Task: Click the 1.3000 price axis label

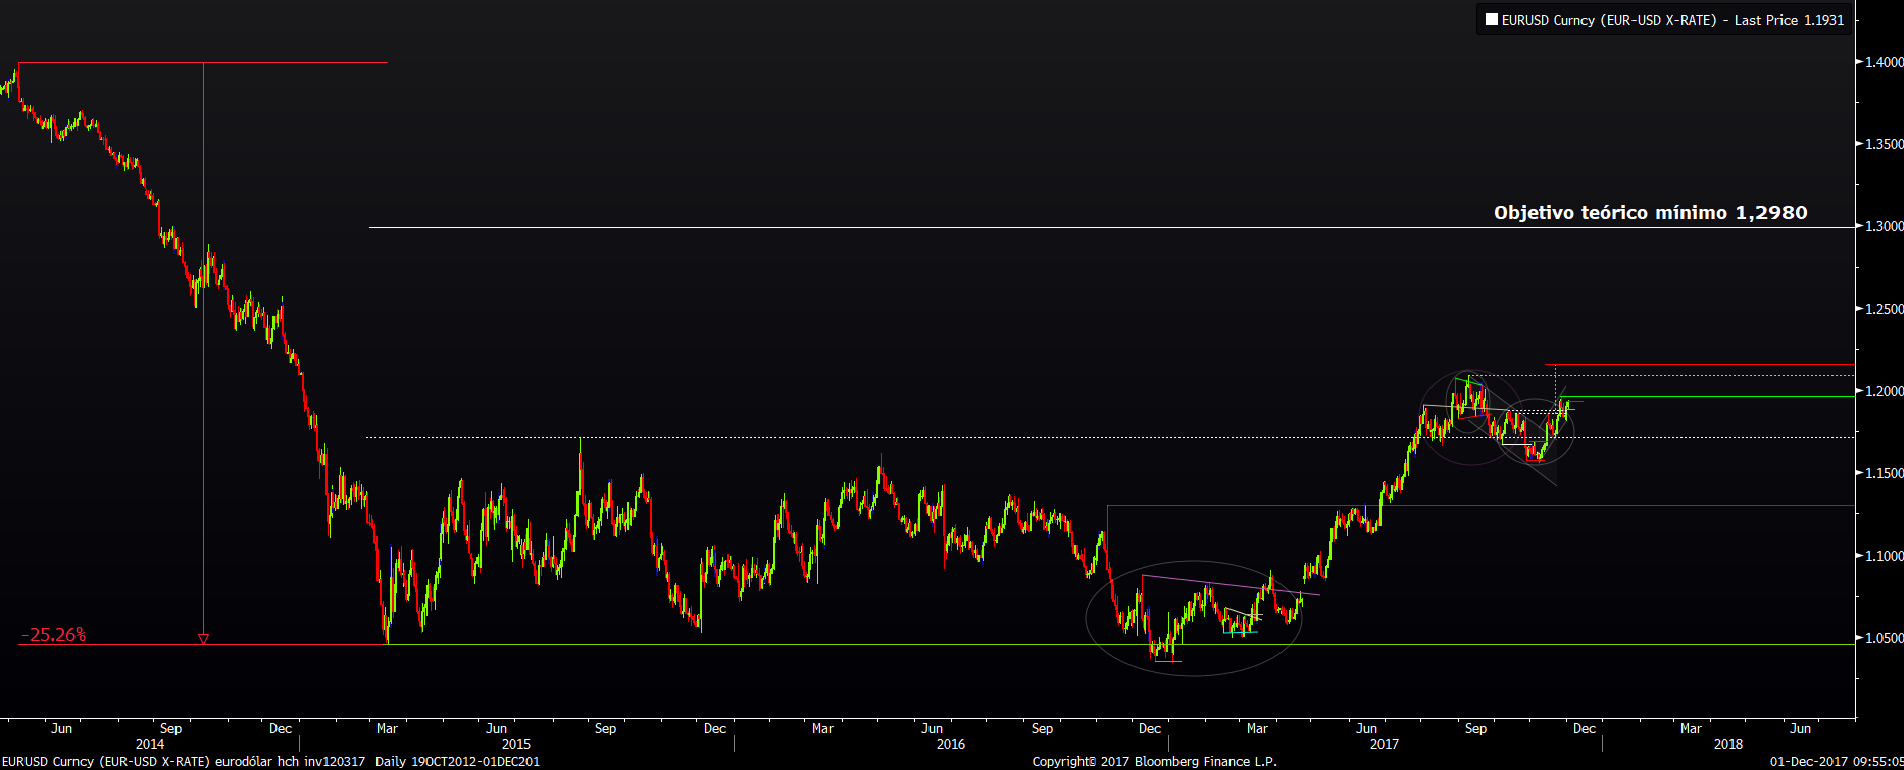Action: [x=1883, y=227]
